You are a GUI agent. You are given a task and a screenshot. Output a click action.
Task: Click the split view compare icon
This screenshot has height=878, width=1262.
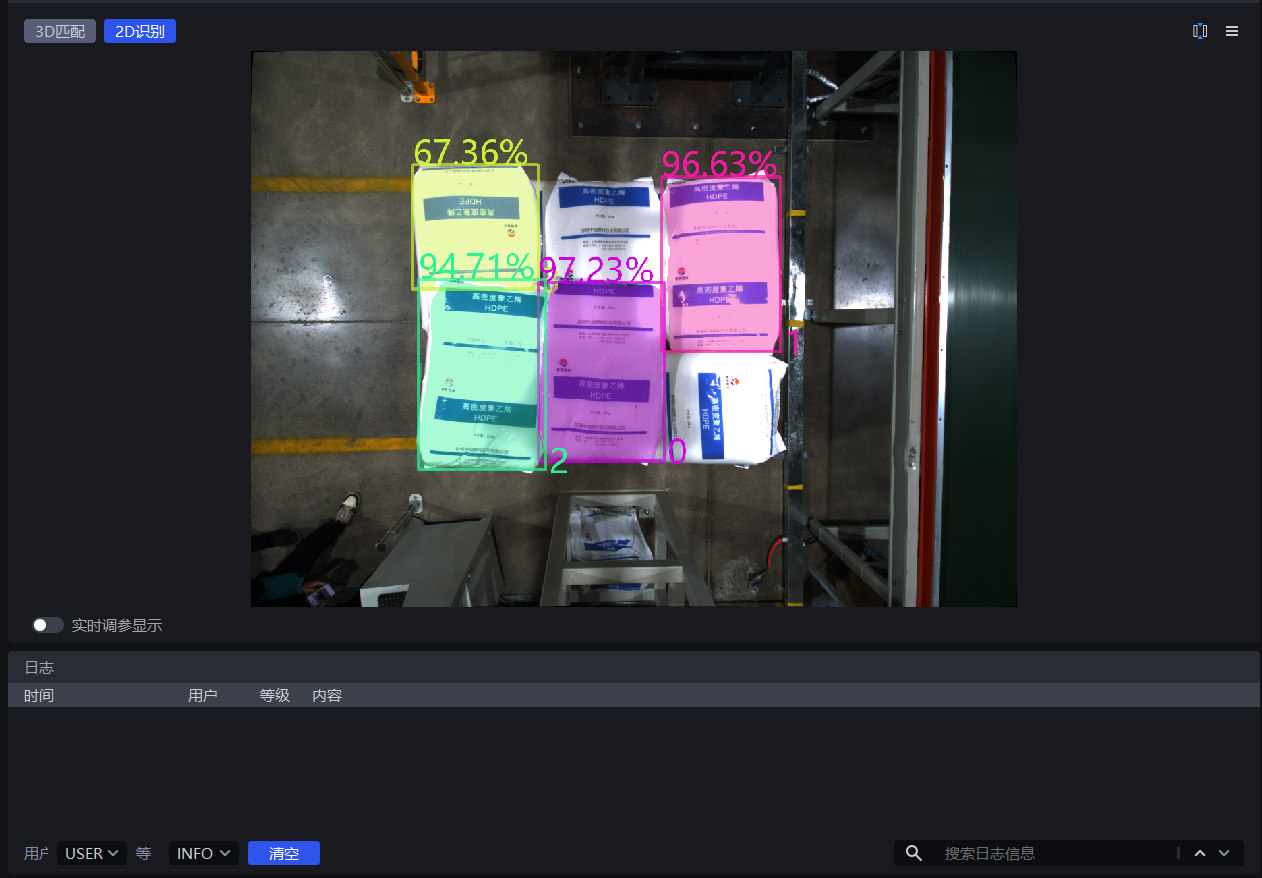[x=1200, y=31]
